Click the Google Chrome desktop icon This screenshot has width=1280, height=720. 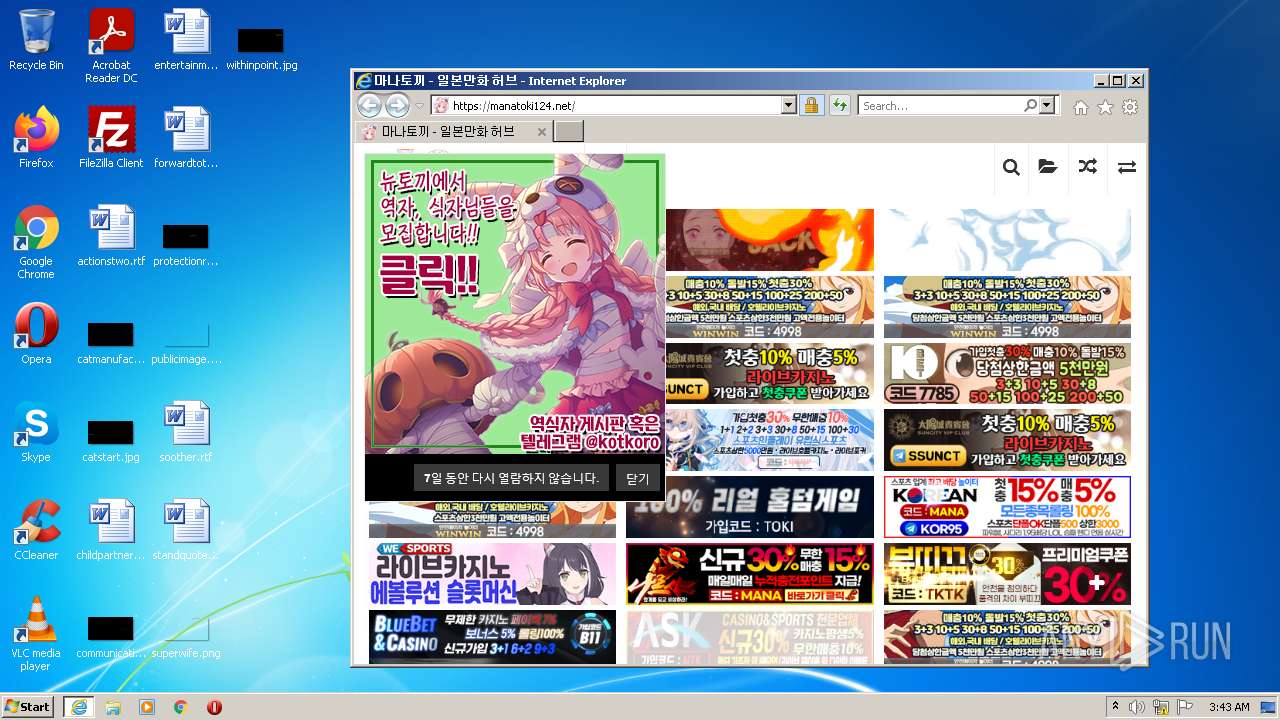point(36,243)
